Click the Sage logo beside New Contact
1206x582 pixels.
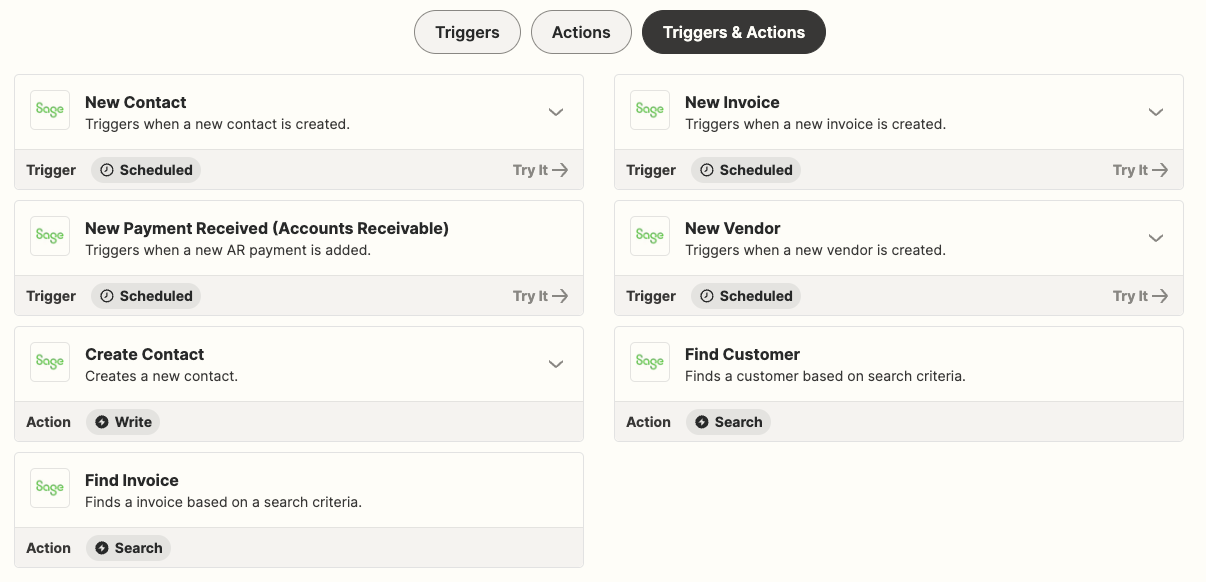coord(50,110)
